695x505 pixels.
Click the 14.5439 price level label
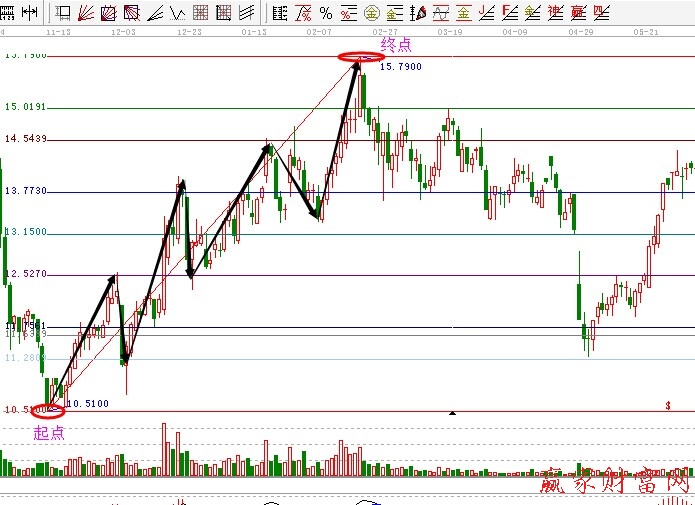25,139
